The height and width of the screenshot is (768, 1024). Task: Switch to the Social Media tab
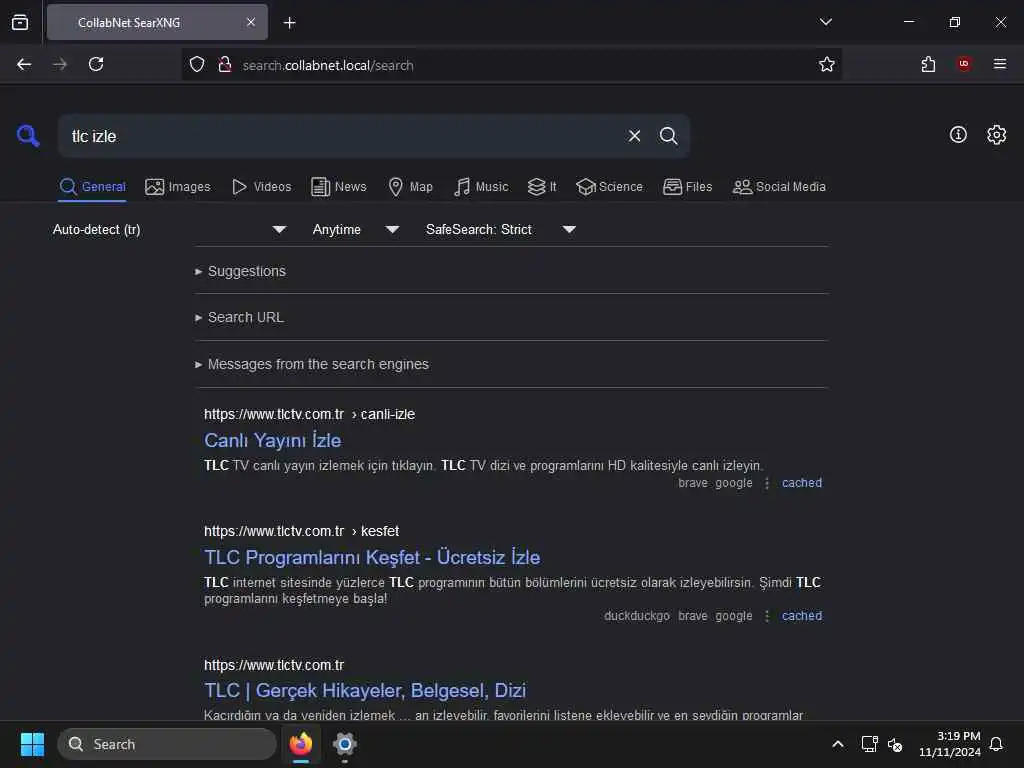coord(779,187)
